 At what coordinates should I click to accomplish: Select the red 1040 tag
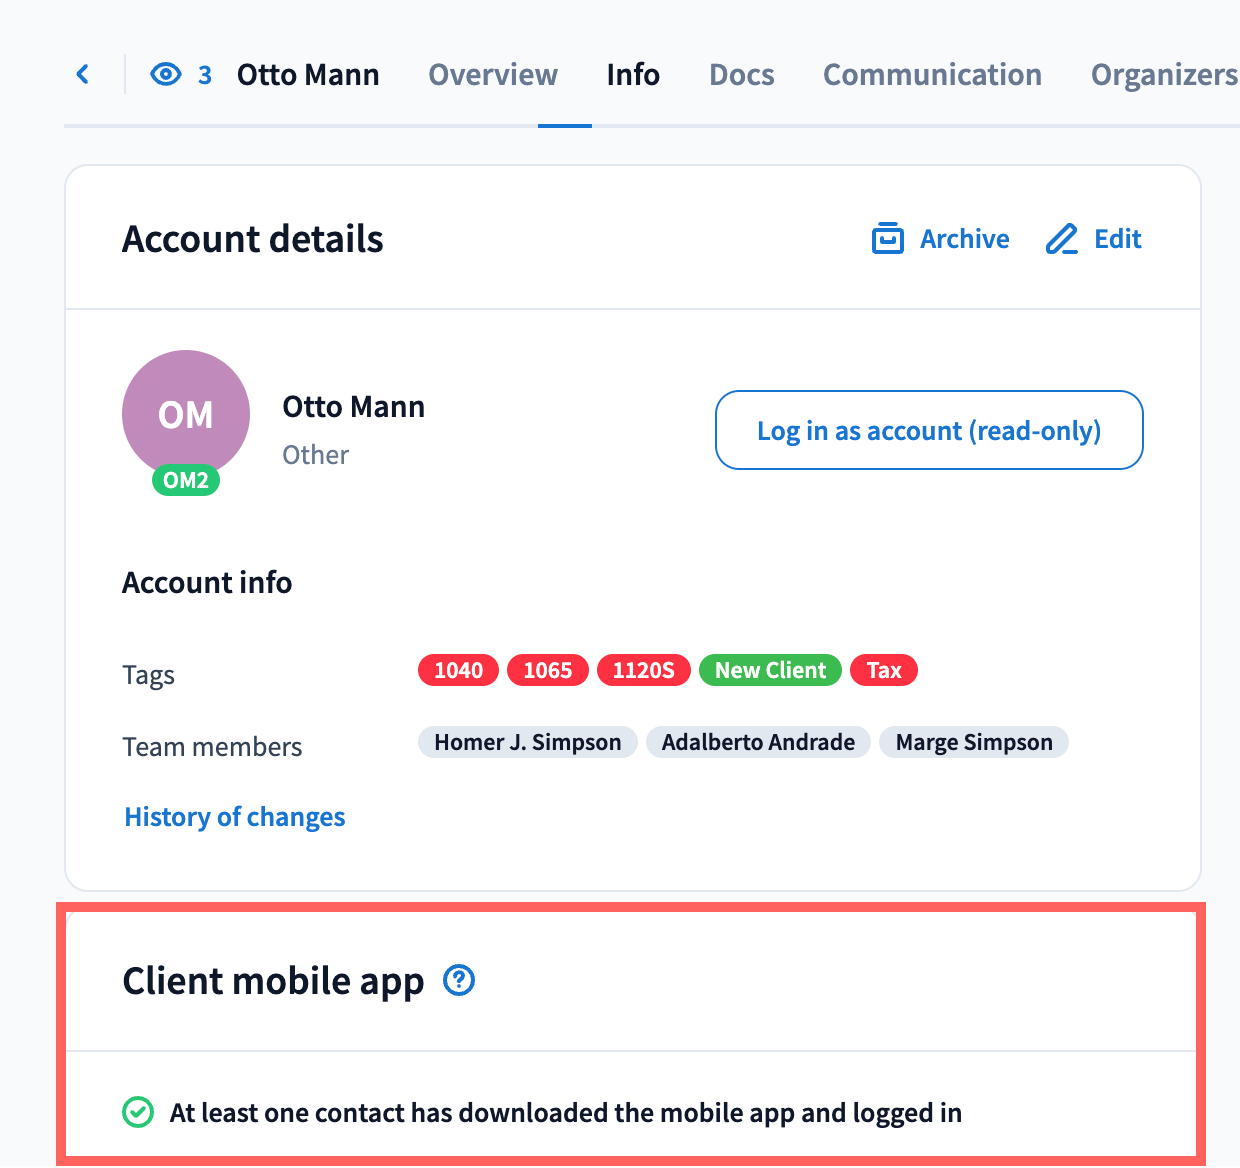pyautogui.click(x=458, y=670)
